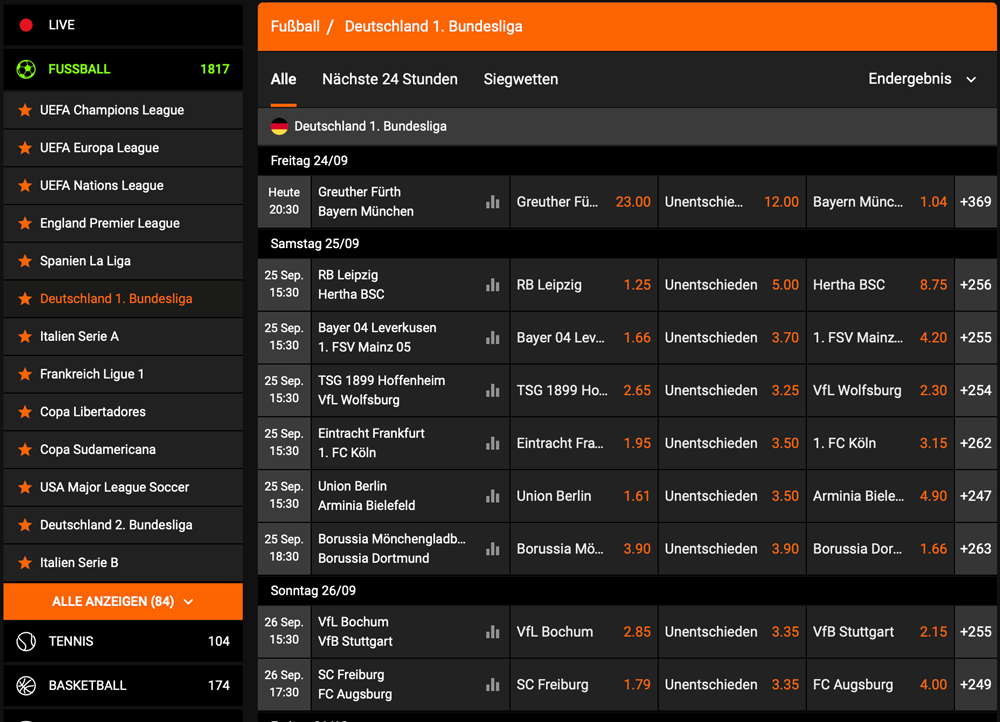
Task: Show +254 more markets for Hoffenheim match
Action: pyautogui.click(x=976, y=391)
